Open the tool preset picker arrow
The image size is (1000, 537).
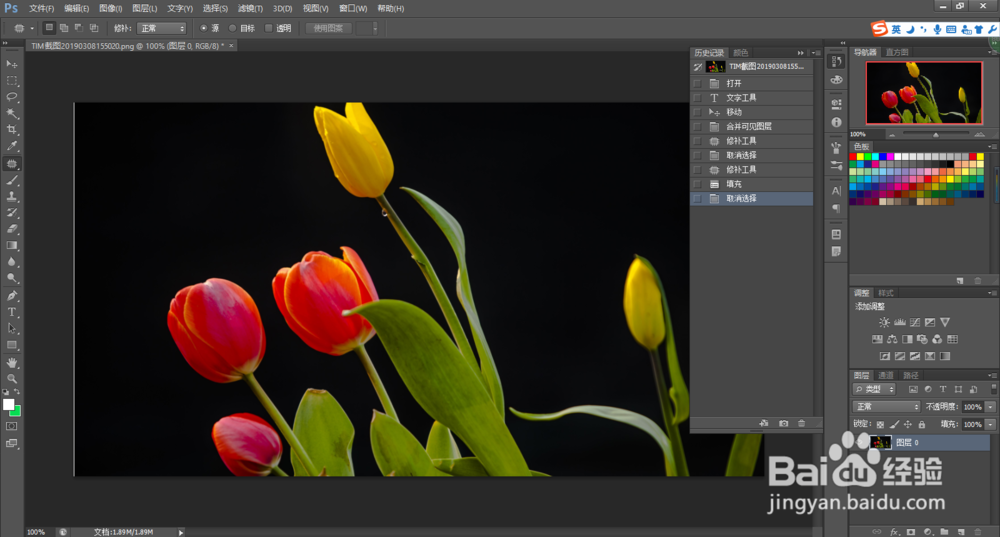[32, 28]
